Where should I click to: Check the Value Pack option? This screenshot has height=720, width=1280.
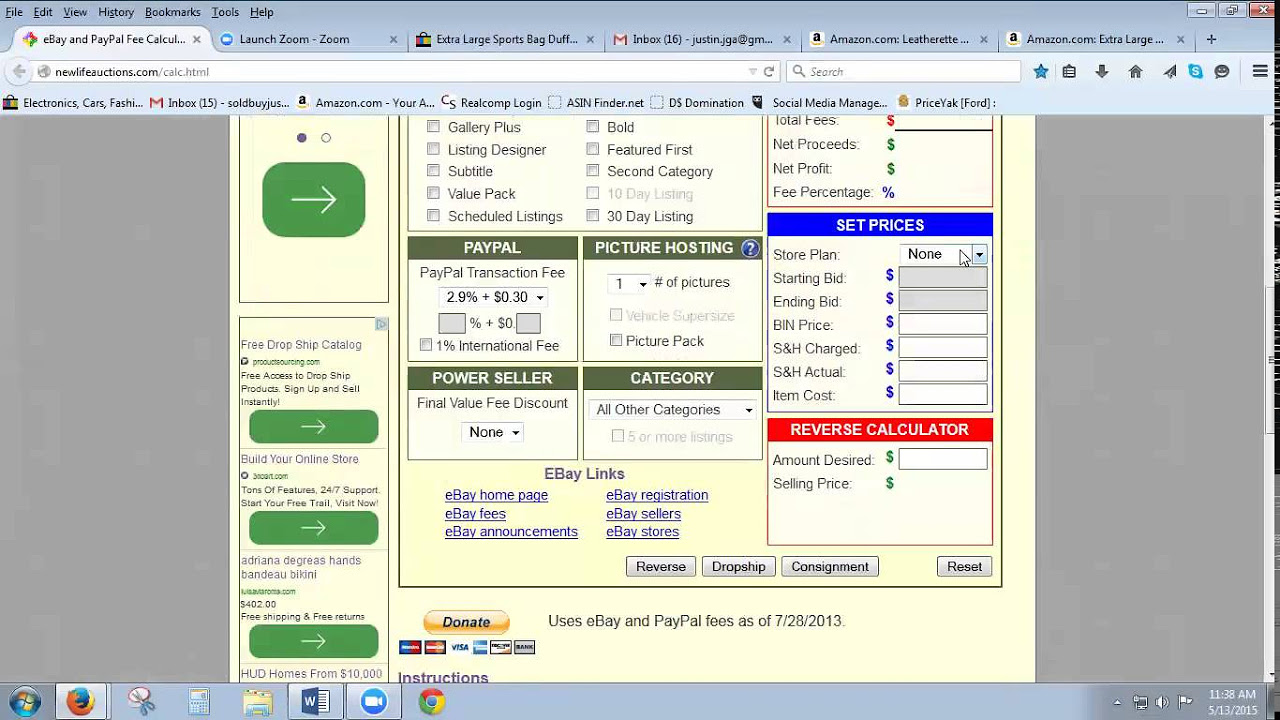(433, 193)
